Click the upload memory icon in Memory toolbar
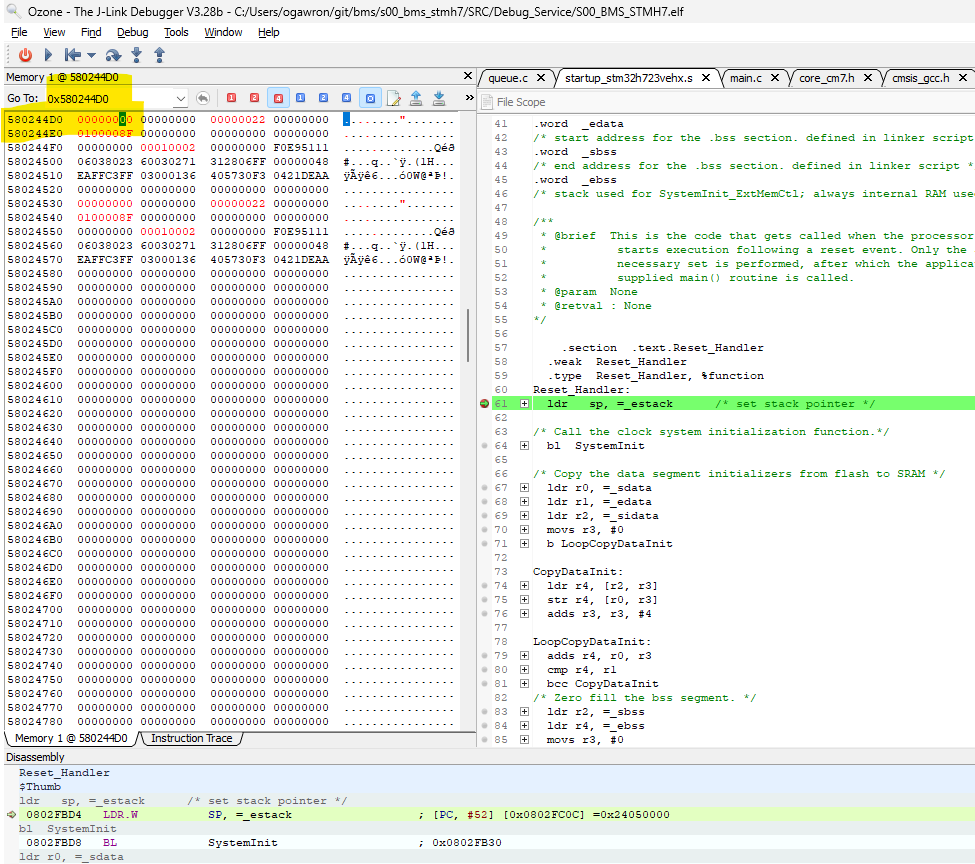The image size is (975, 864). point(416,98)
